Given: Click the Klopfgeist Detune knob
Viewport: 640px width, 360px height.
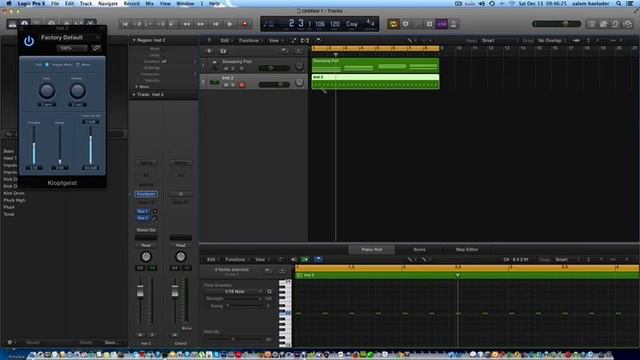Looking at the screenshot, I should 77,91.
